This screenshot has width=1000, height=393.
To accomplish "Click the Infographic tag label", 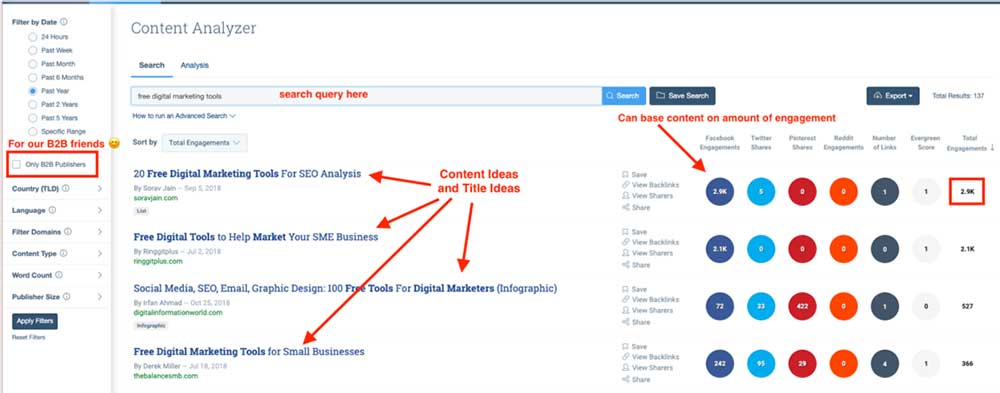I will [151, 325].
